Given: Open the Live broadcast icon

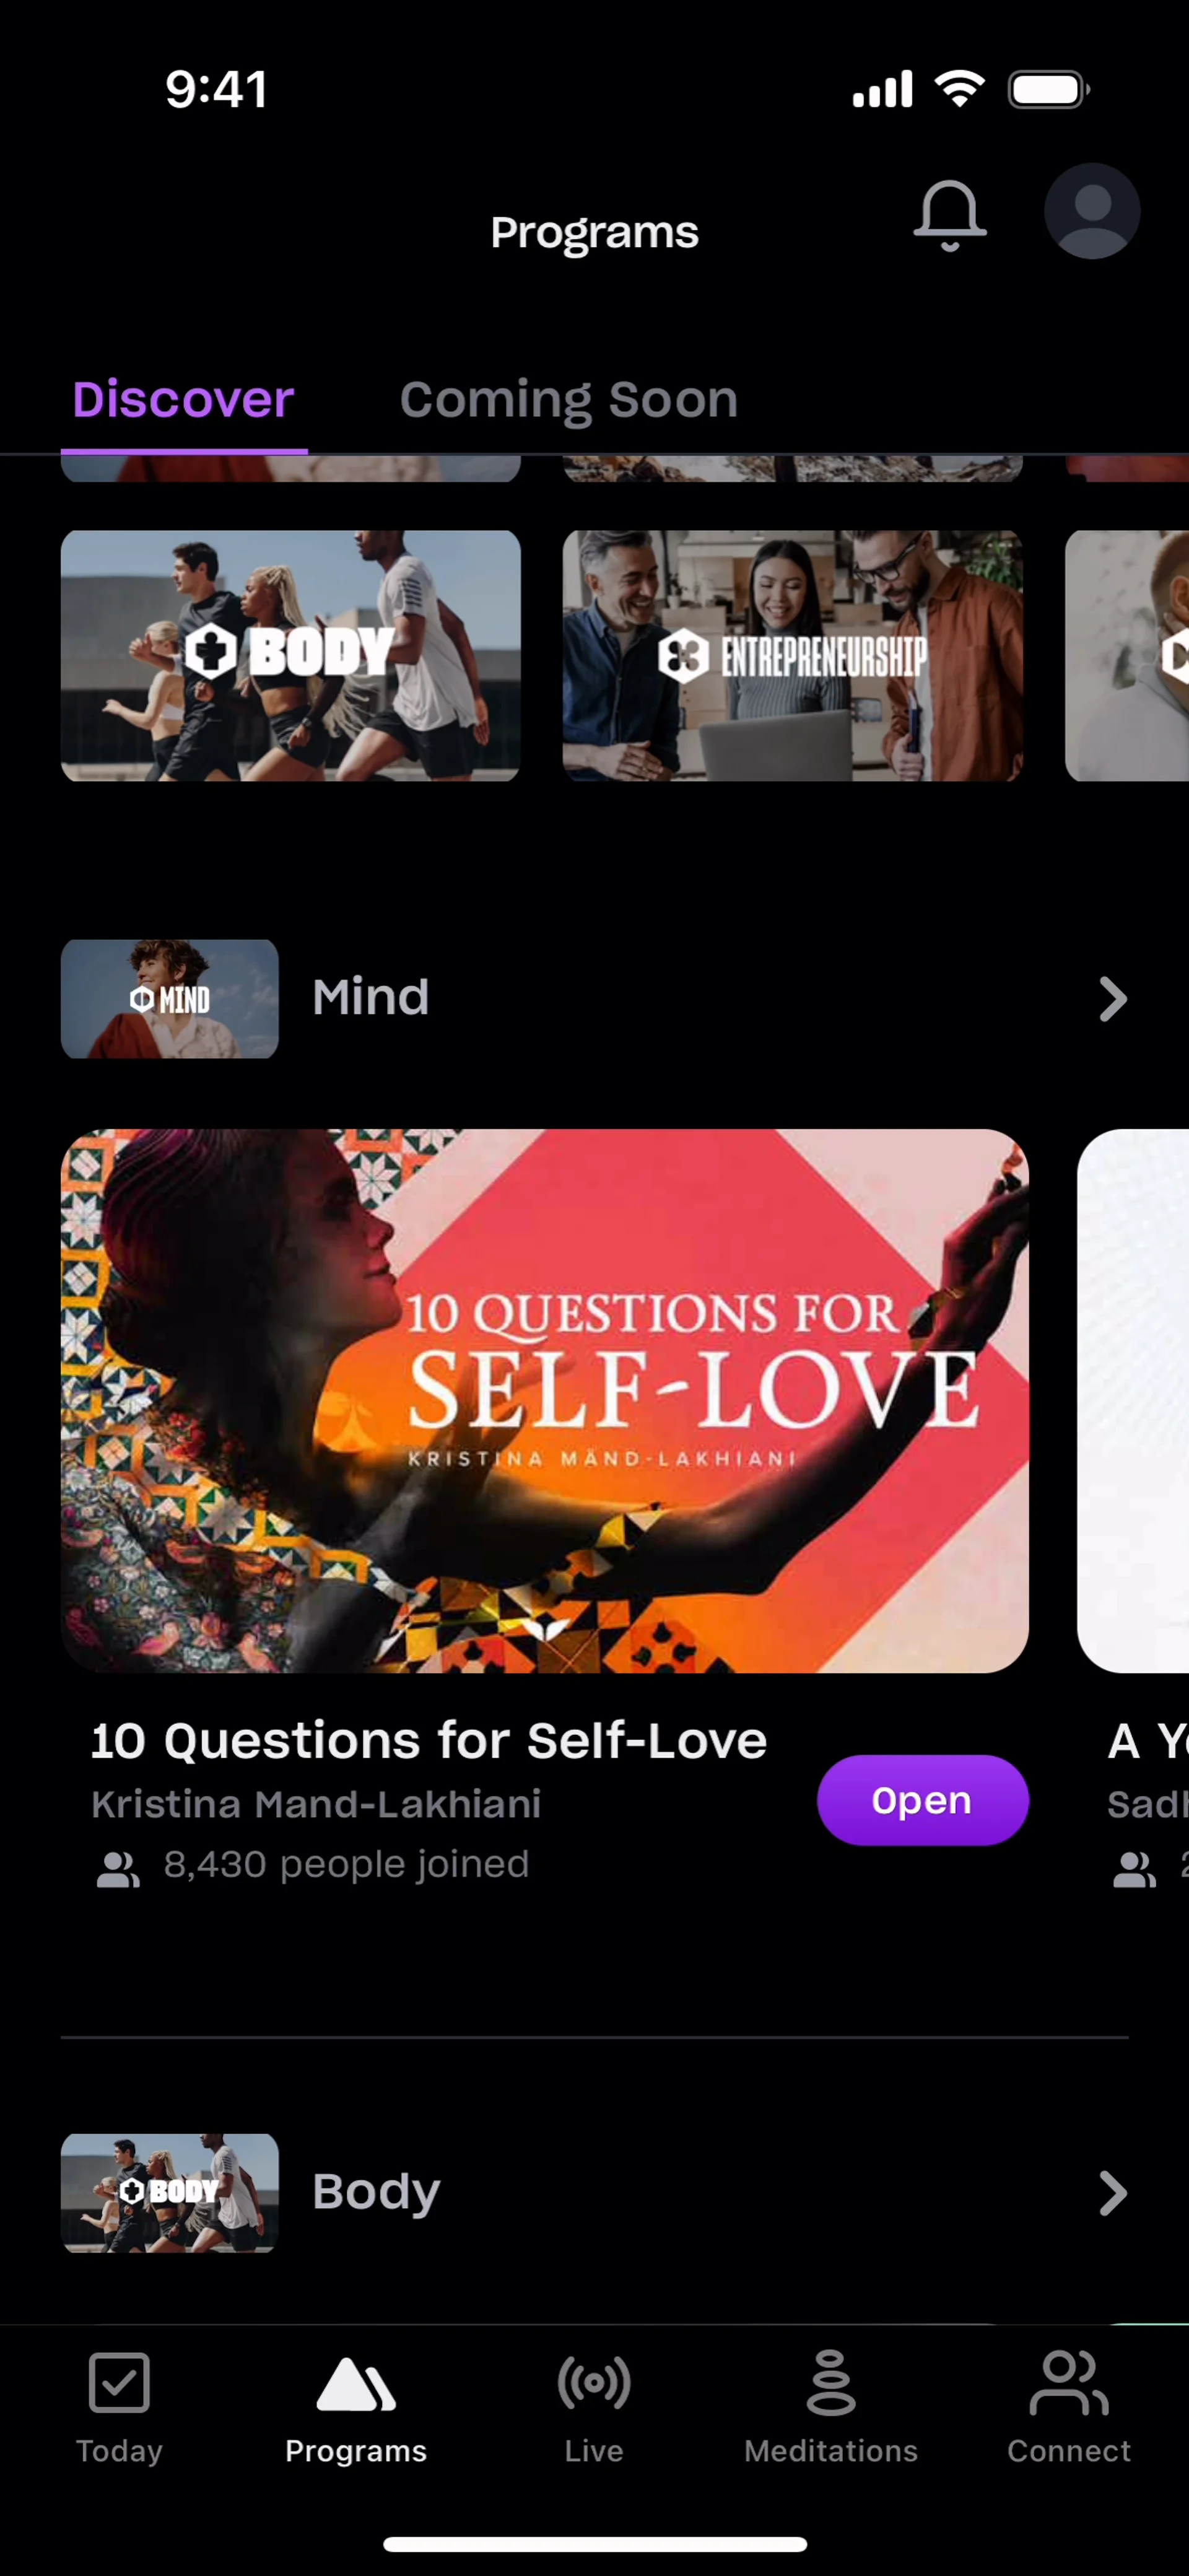Looking at the screenshot, I should (x=594, y=2383).
